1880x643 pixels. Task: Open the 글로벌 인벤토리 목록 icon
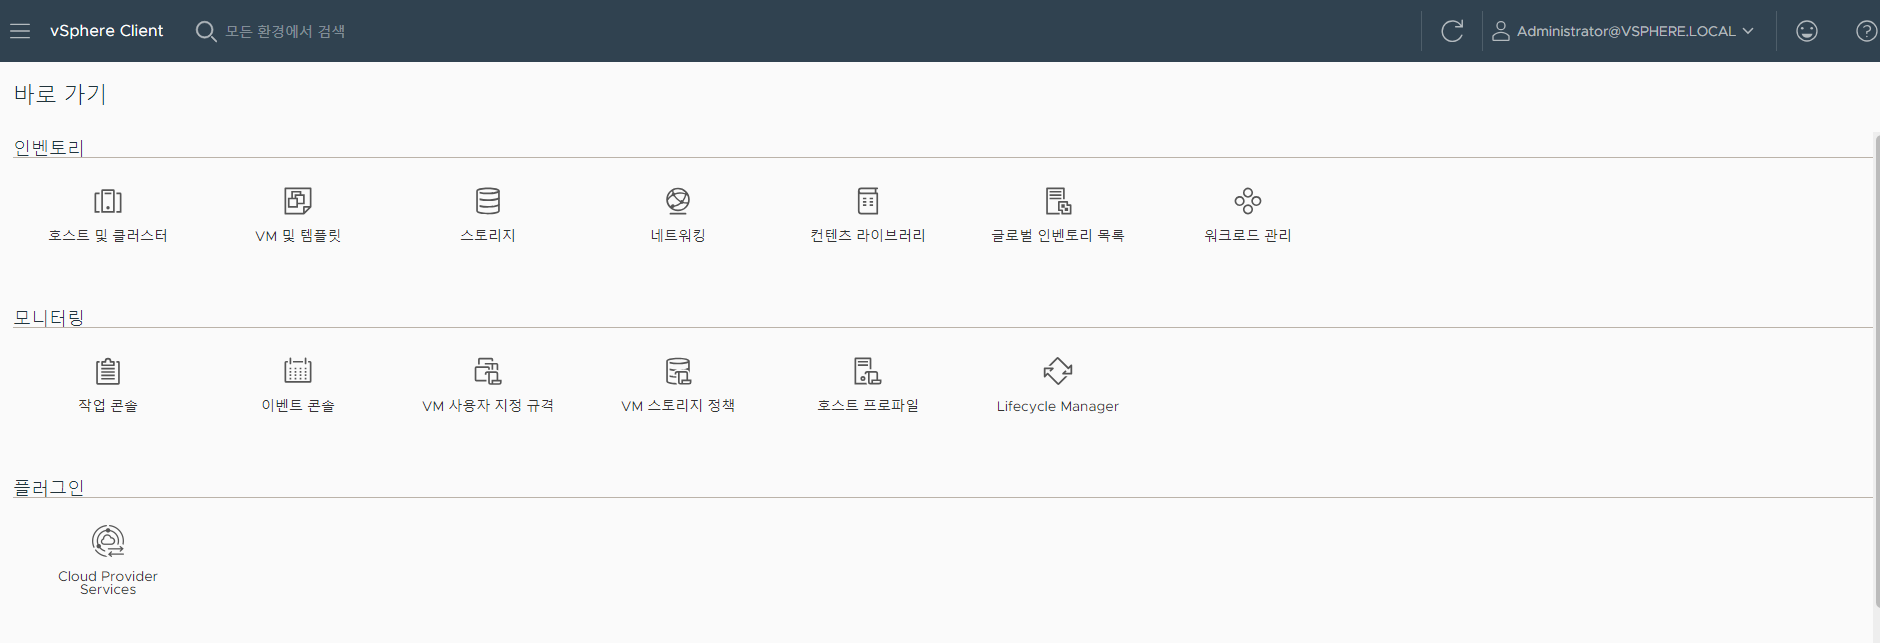point(1058,201)
